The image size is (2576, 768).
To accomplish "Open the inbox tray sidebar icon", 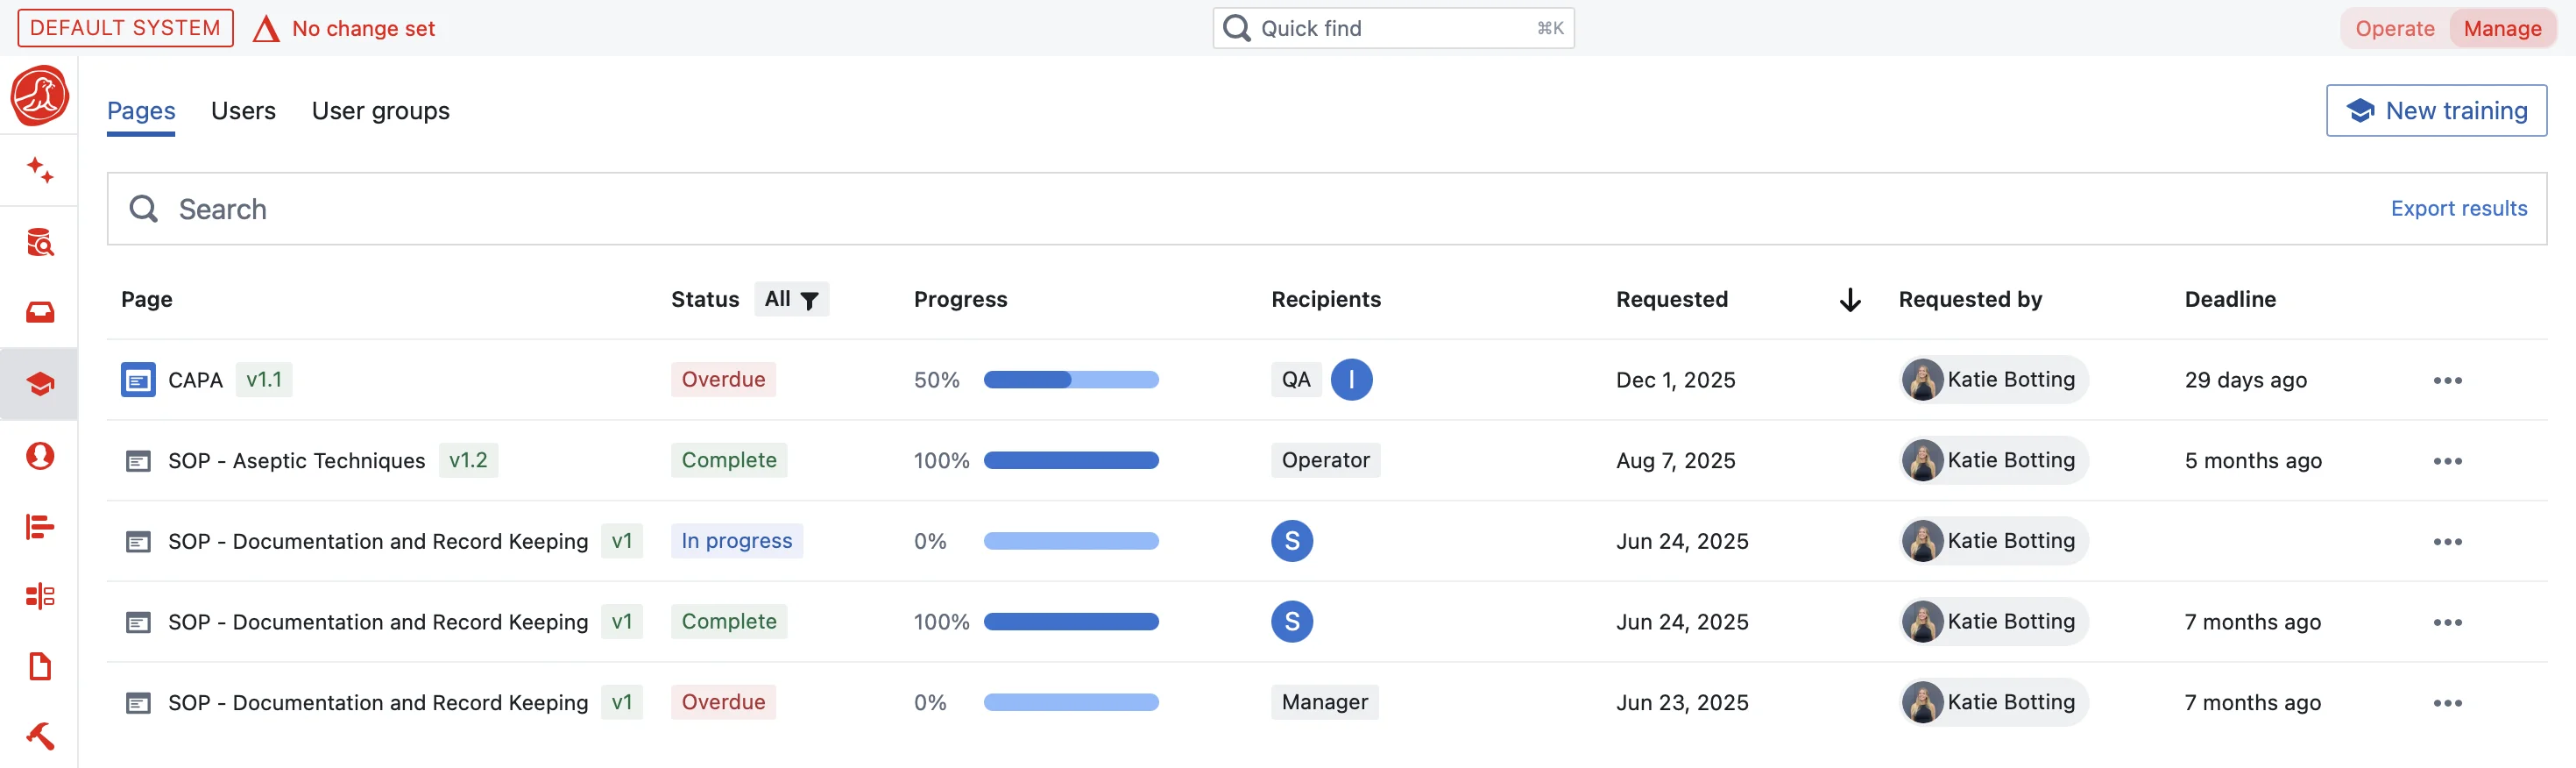I will pyautogui.click(x=40, y=313).
